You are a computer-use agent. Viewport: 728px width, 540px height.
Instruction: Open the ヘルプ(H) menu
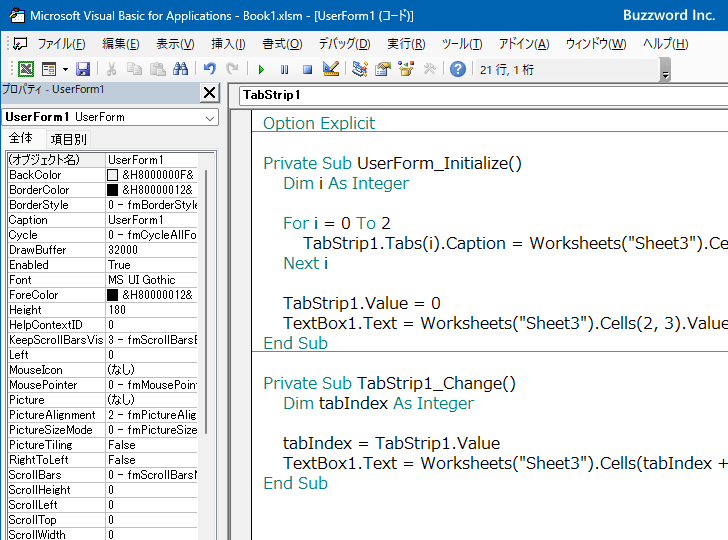[665, 44]
